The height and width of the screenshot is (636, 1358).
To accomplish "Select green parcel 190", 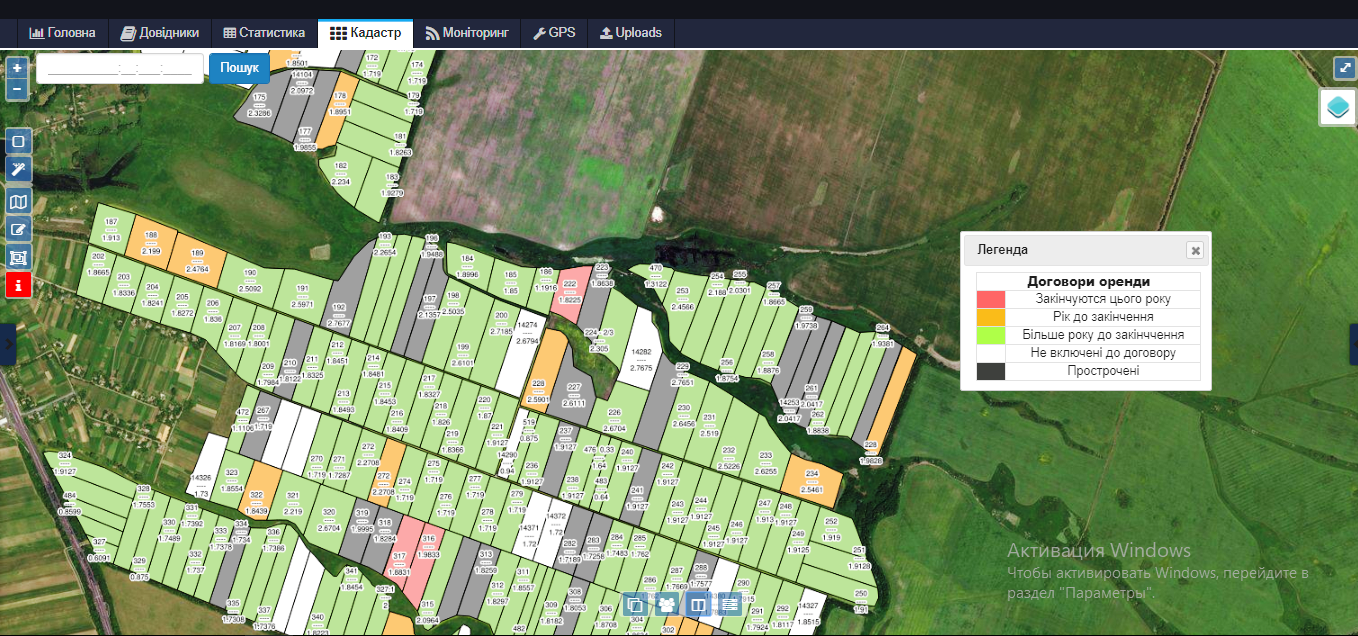I will [x=250, y=280].
